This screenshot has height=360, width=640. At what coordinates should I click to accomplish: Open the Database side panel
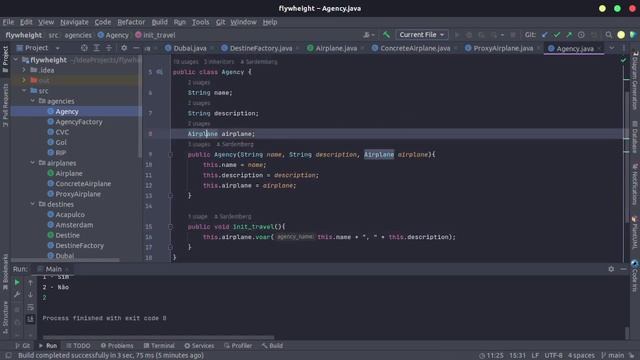click(635, 136)
